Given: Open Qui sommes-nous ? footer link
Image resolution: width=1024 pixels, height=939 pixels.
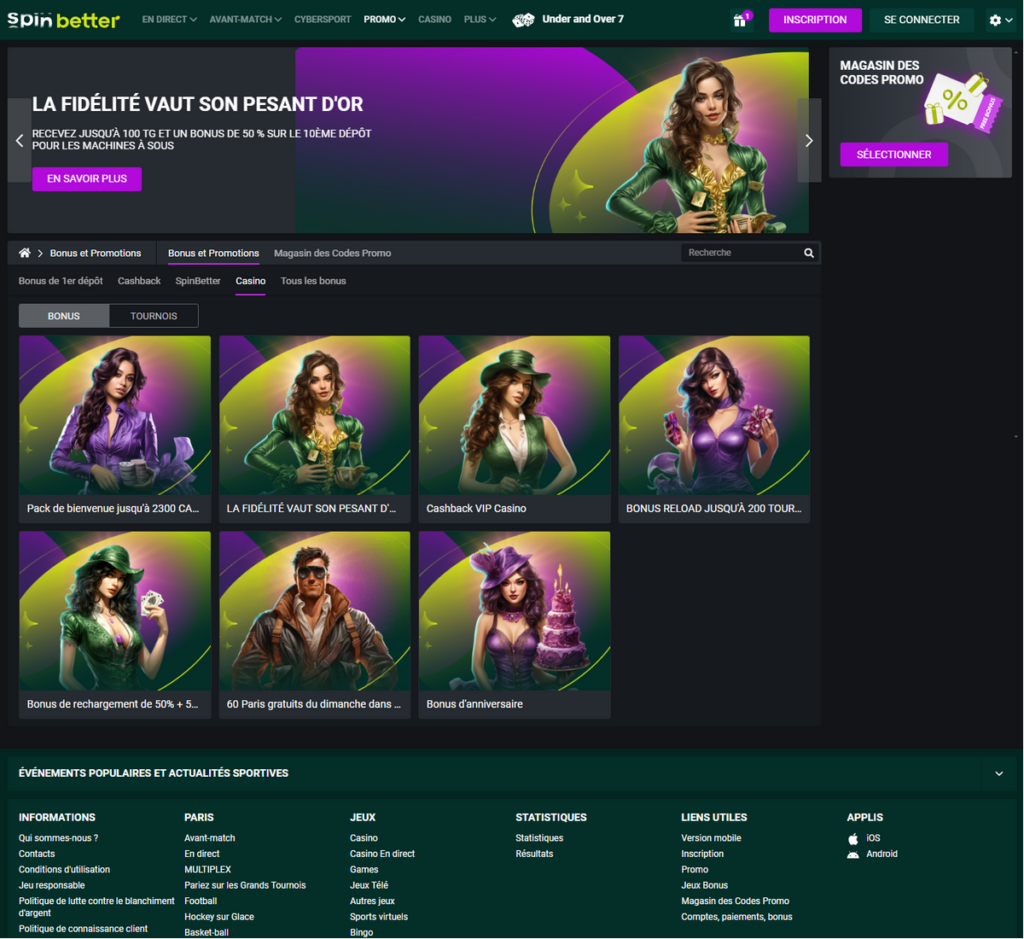Looking at the screenshot, I should [58, 838].
